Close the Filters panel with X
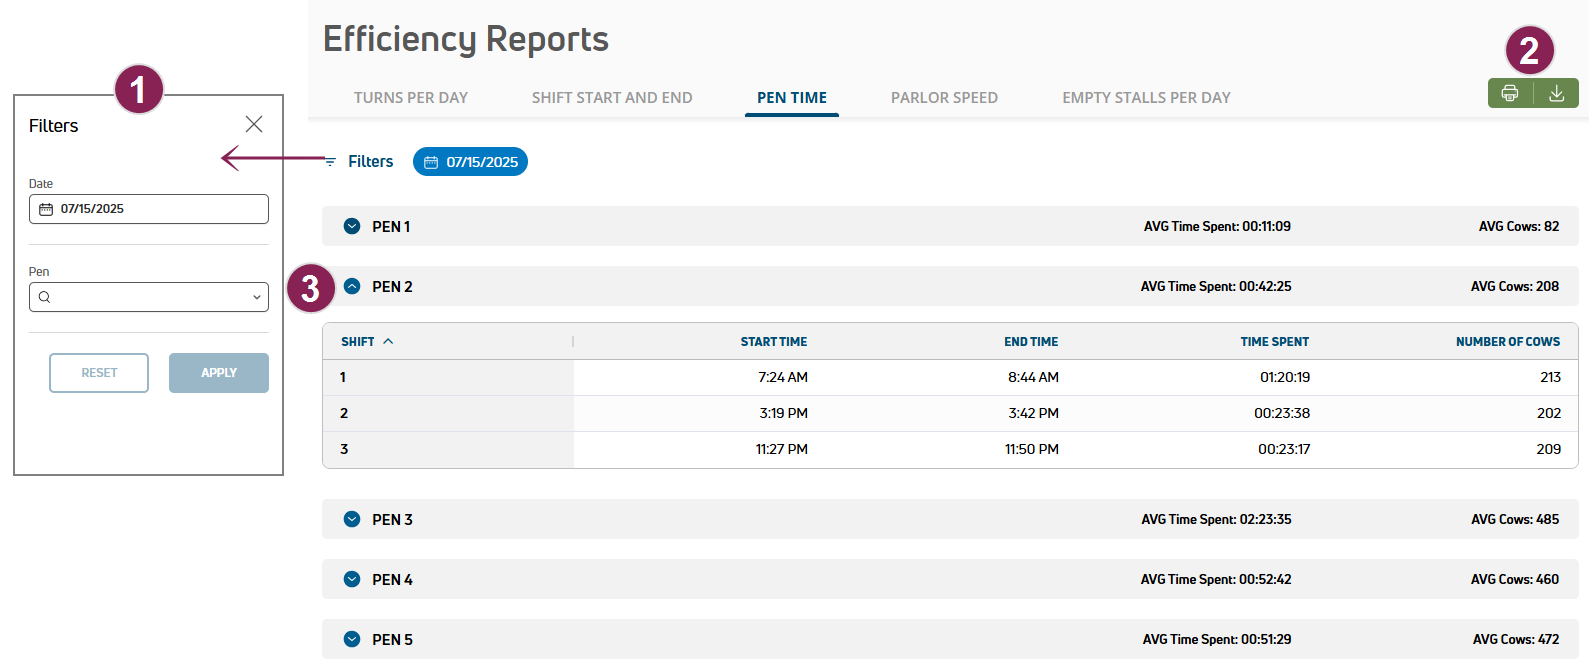The image size is (1589, 667). [254, 124]
